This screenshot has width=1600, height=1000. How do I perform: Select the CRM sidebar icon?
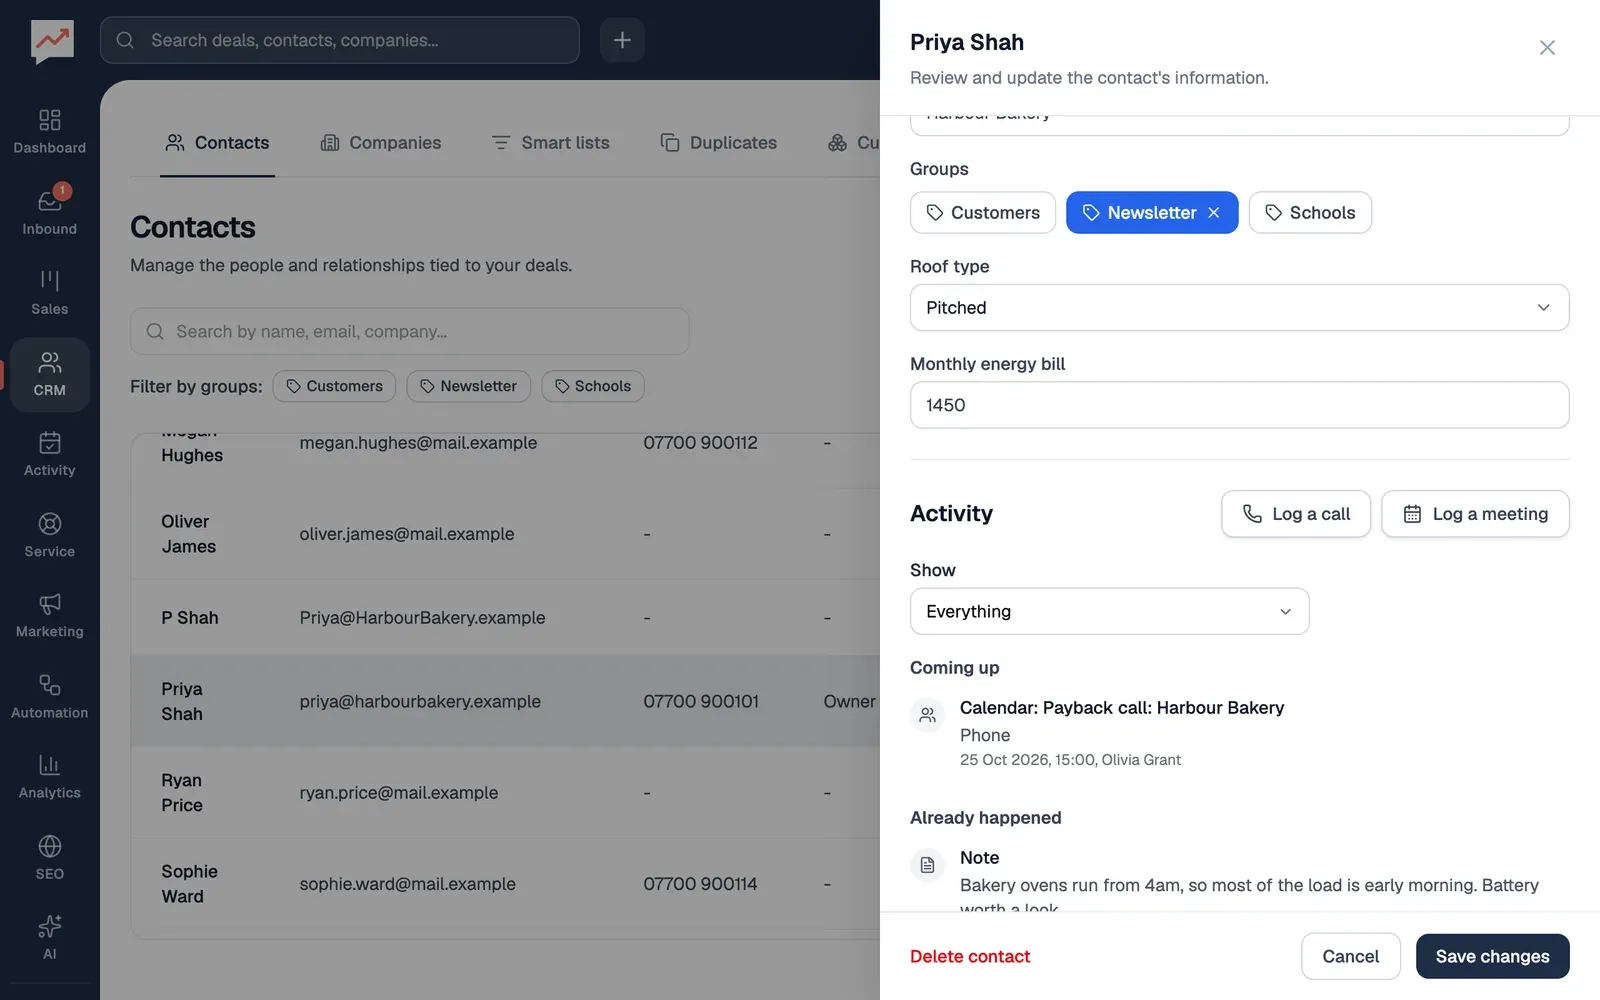tap(49, 374)
